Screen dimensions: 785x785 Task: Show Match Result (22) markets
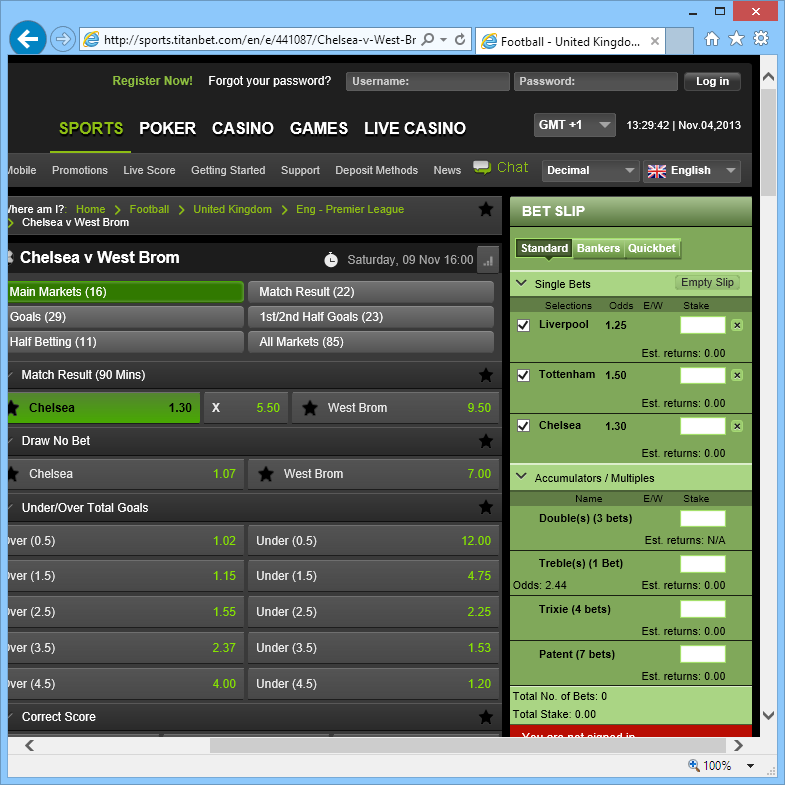click(371, 292)
